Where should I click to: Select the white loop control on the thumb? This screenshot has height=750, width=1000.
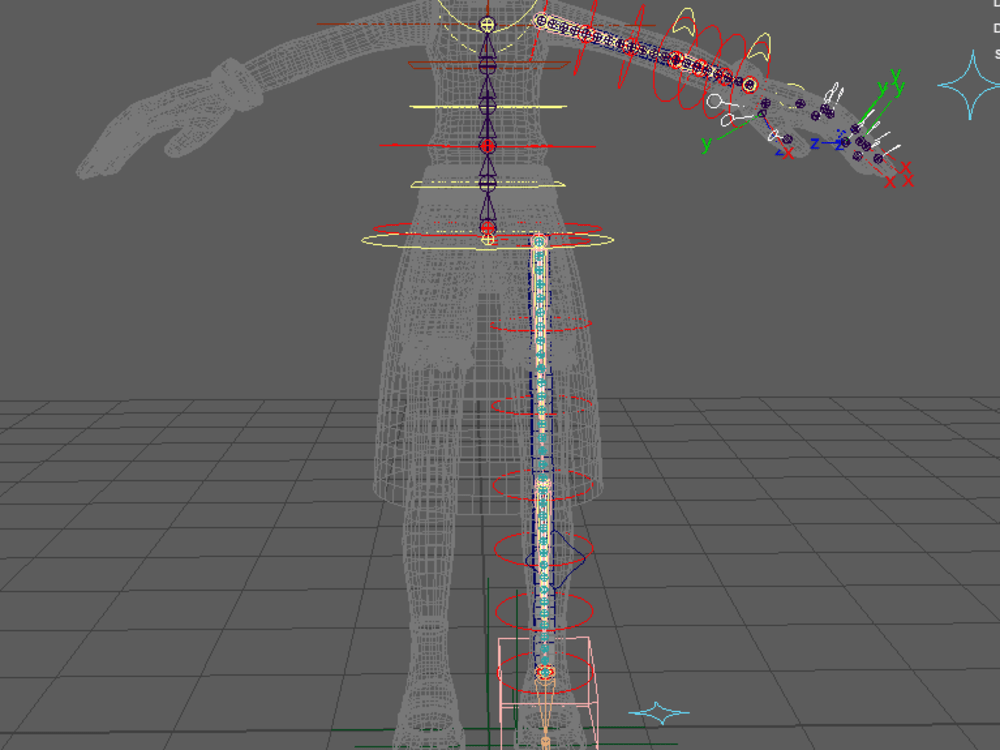774,135
